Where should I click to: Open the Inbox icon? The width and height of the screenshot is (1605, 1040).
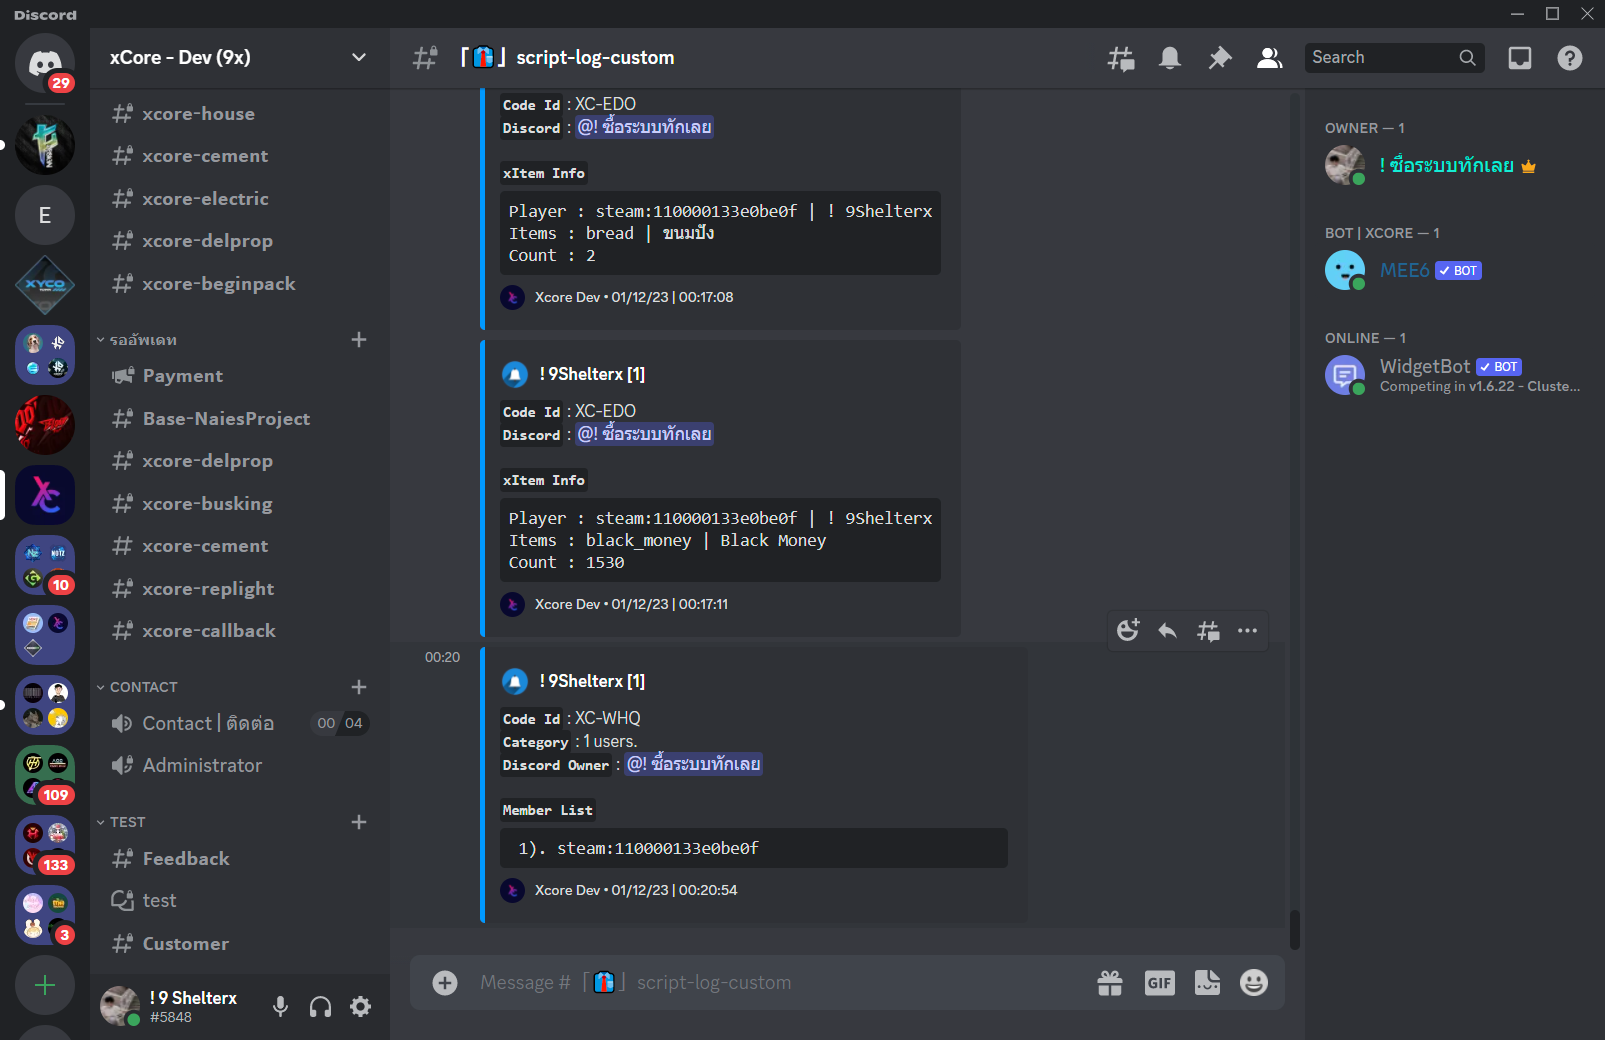1520,58
